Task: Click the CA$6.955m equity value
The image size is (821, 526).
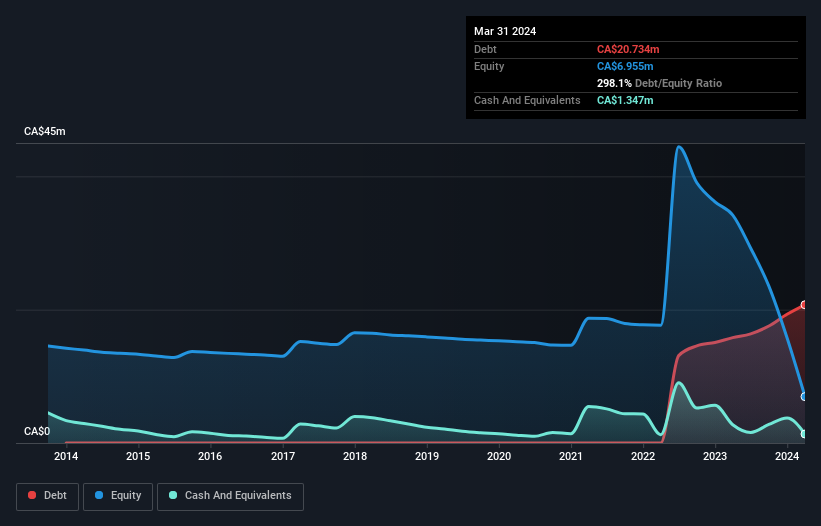Action: click(x=625, y=66)
